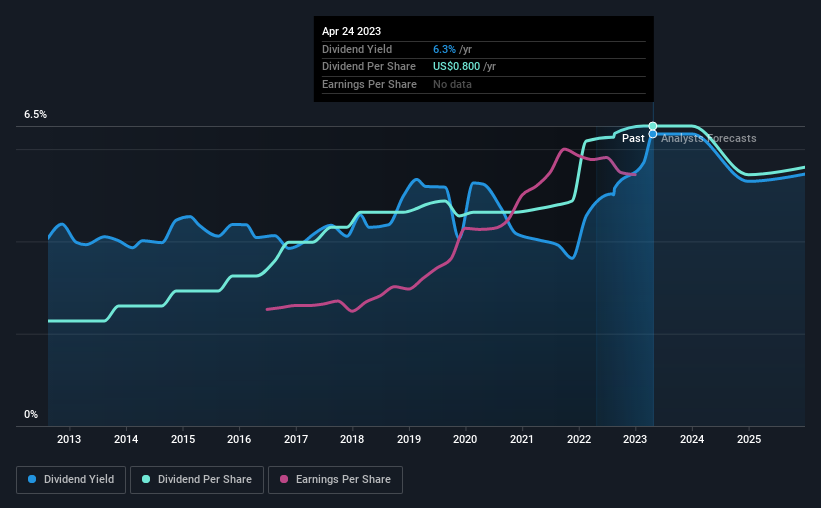The height and width of the screenshot is (508, 821).
Task: Click the 2016 x-axis label
Action: click(x=239, y=439)
